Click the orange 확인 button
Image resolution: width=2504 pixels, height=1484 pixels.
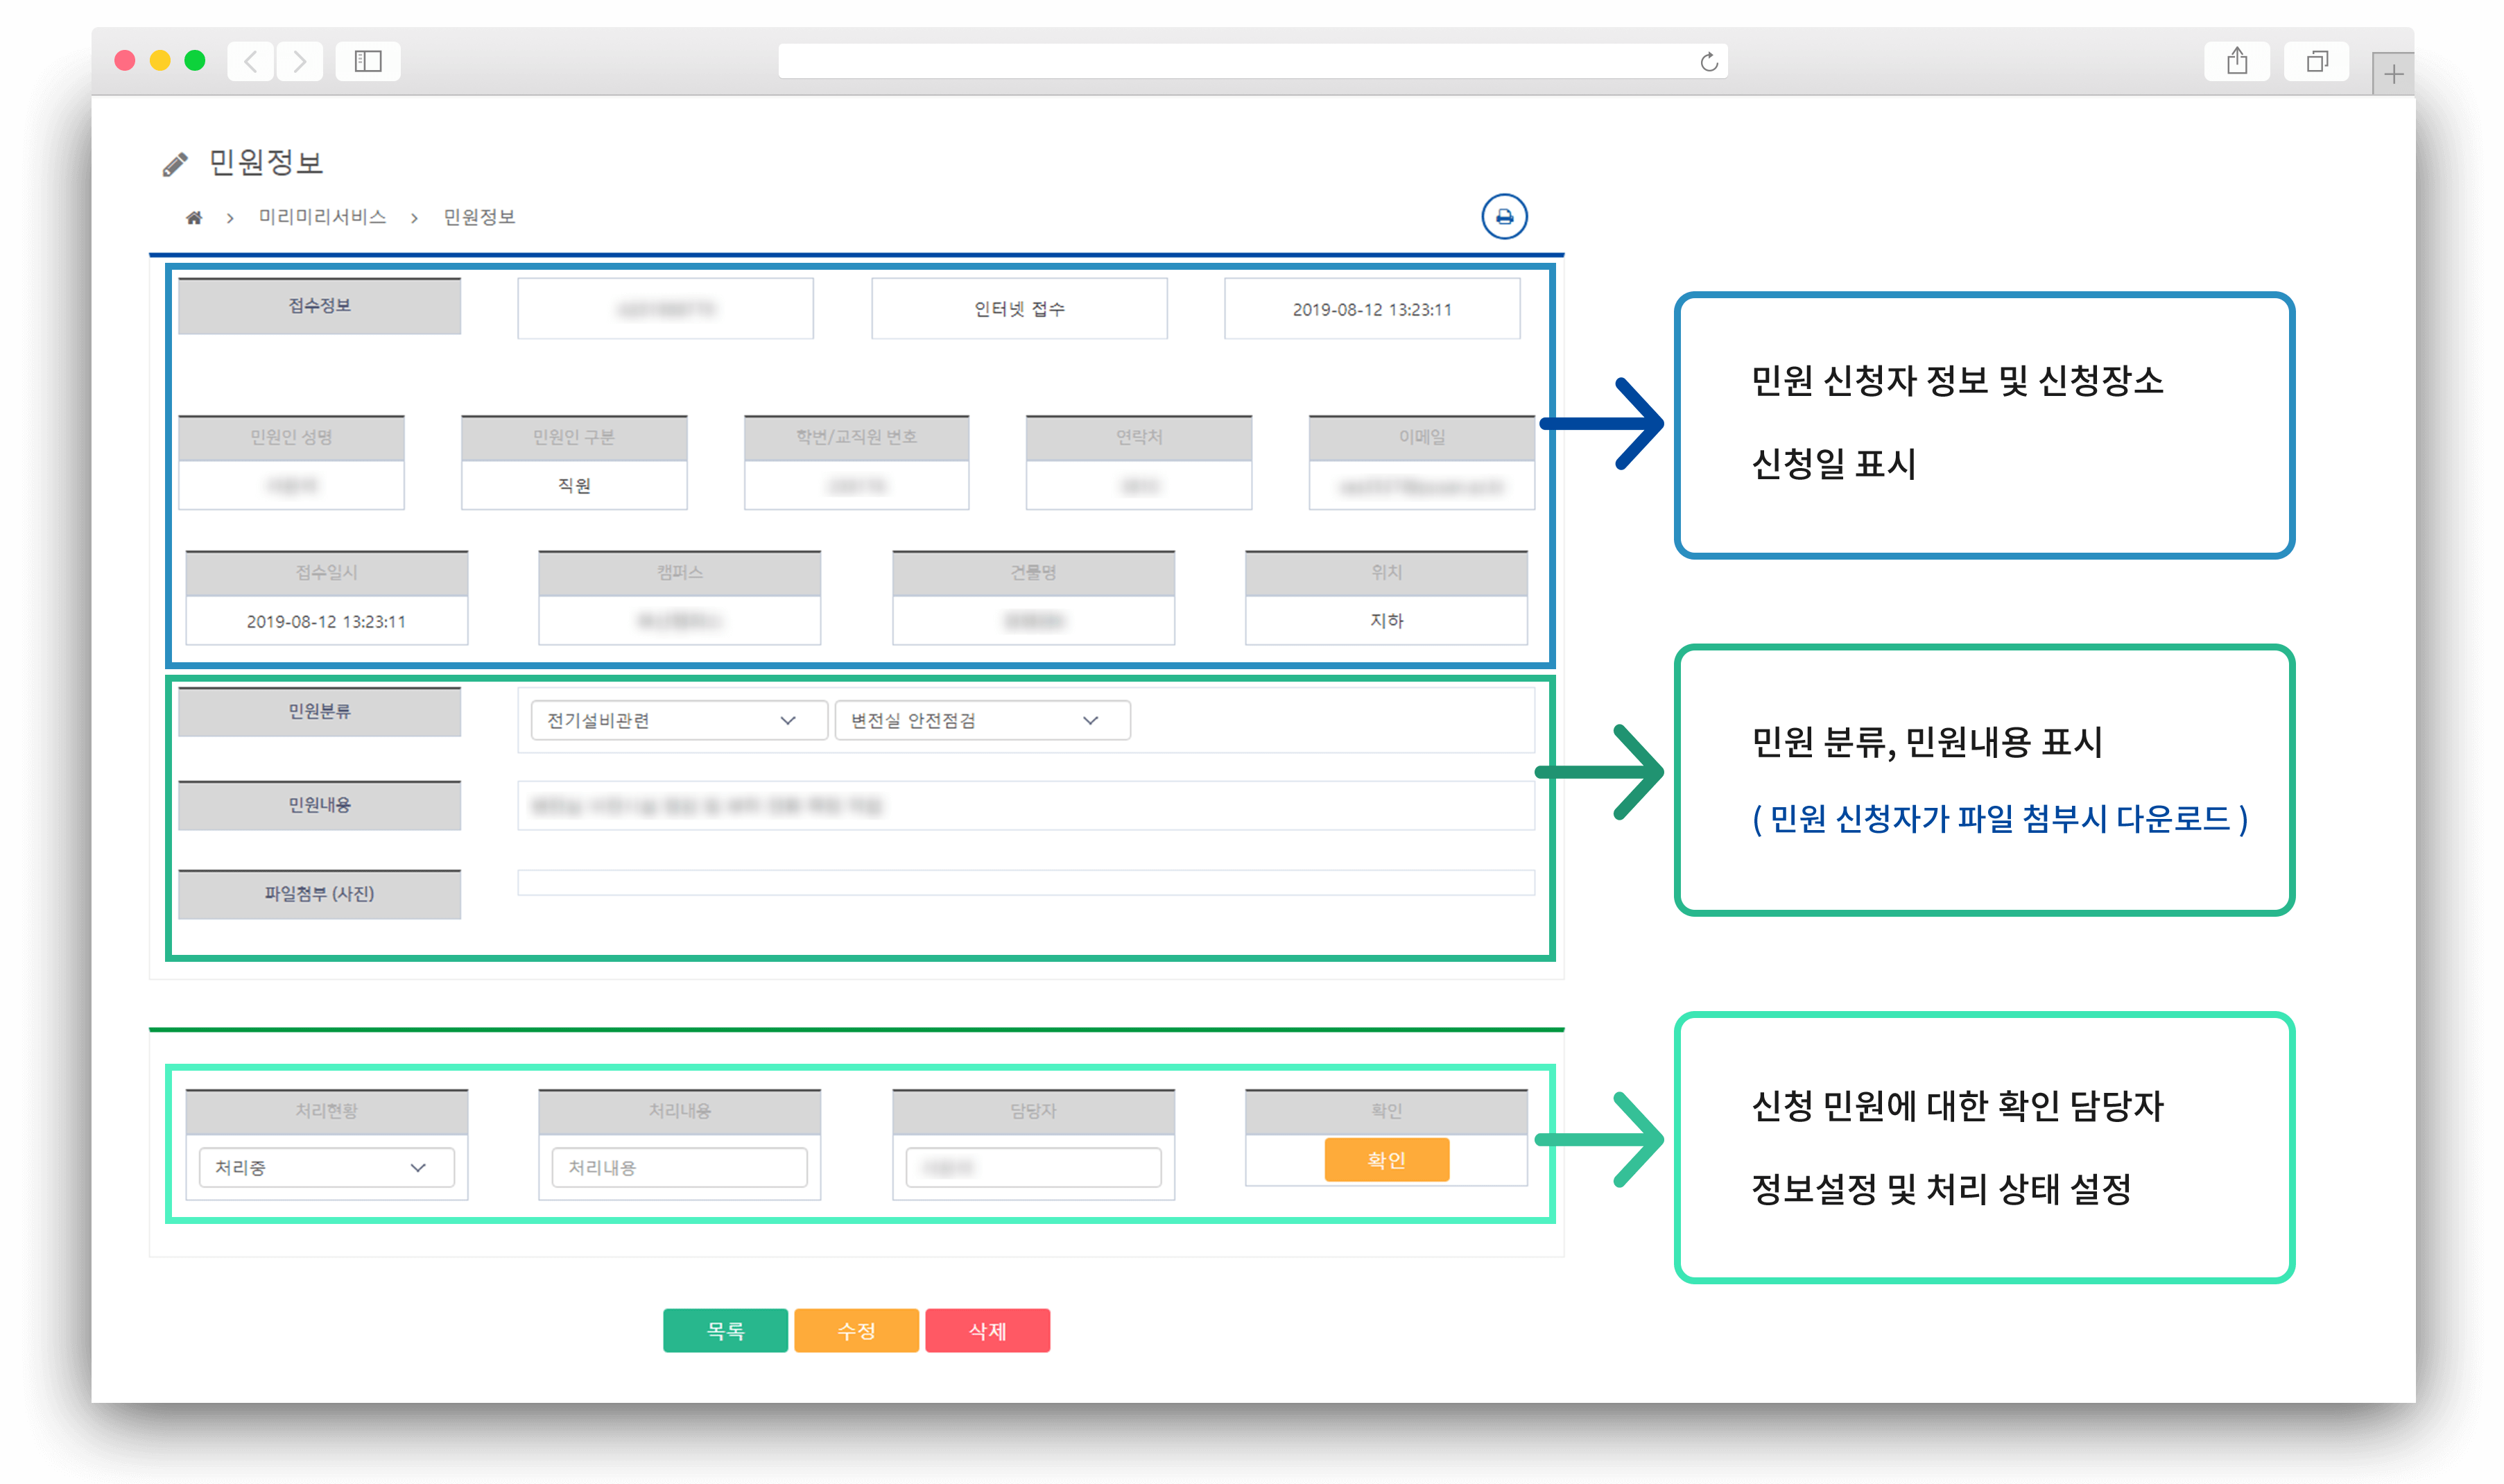[x=1386, y=1160]
